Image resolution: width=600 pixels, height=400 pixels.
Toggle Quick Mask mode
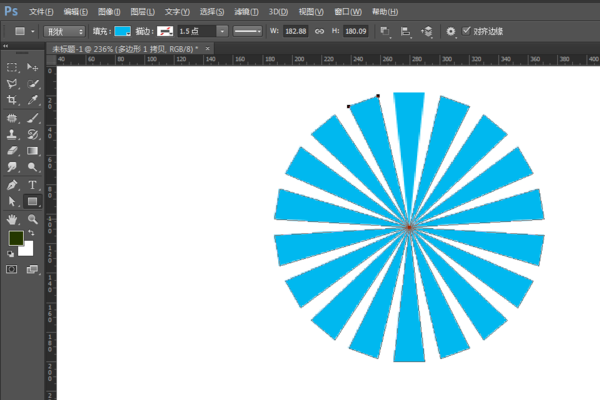(x=12, y=269)
